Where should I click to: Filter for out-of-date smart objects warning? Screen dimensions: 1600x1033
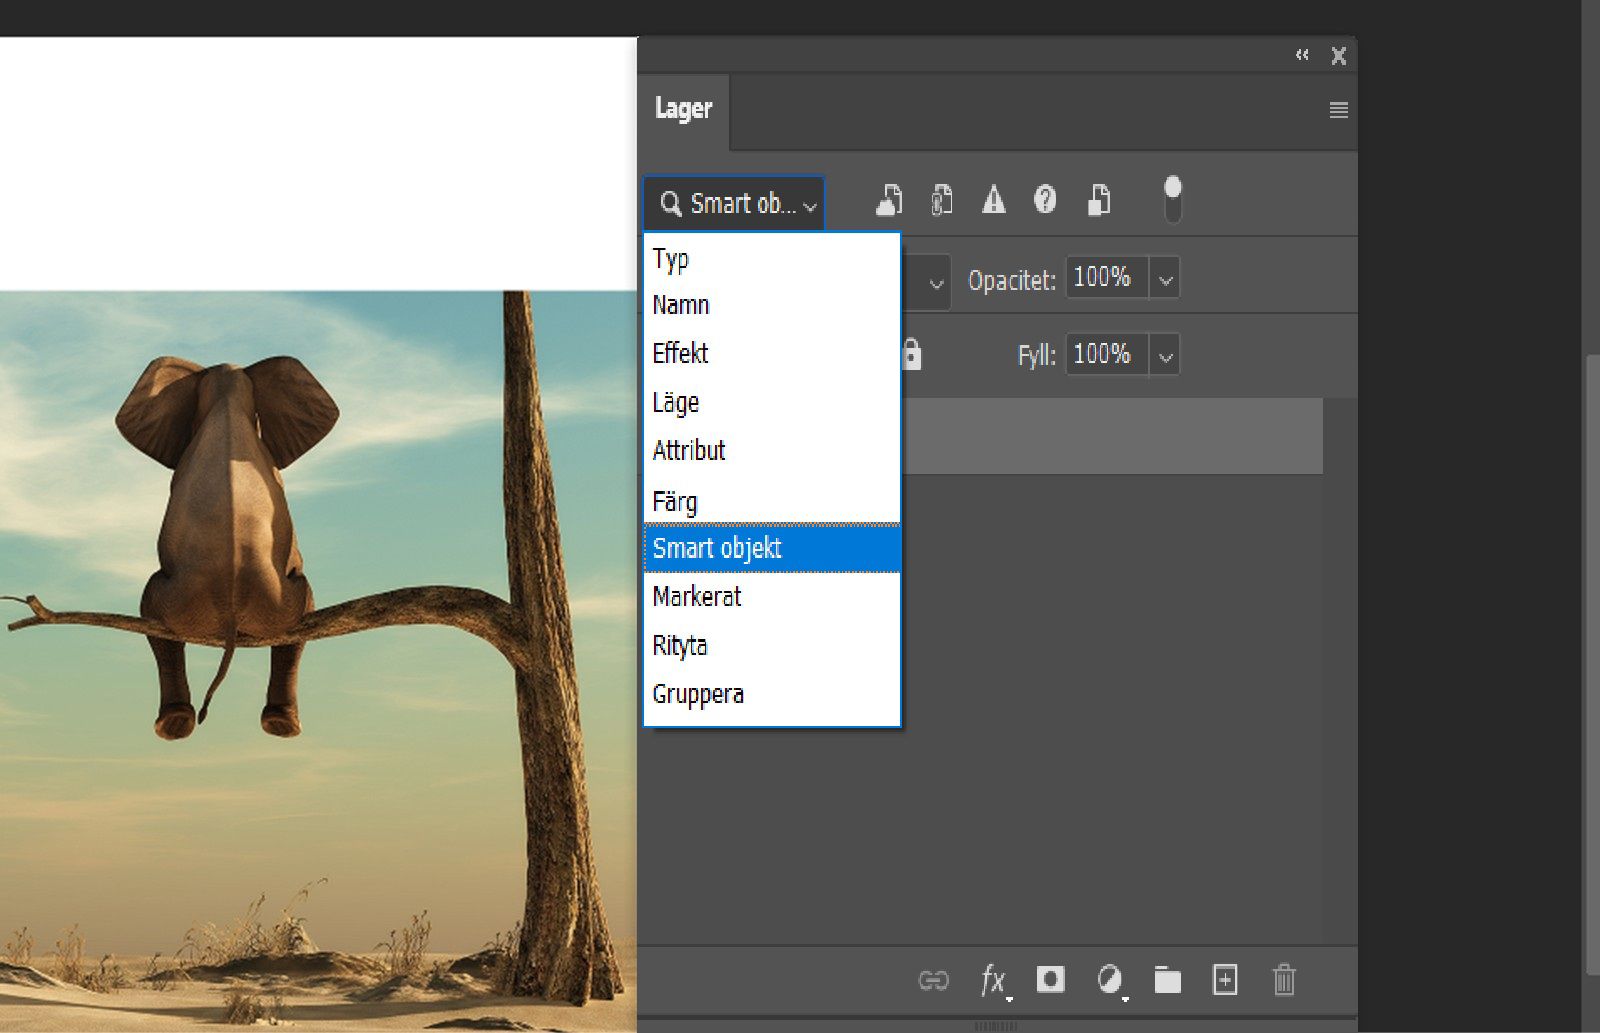point(994,200)
